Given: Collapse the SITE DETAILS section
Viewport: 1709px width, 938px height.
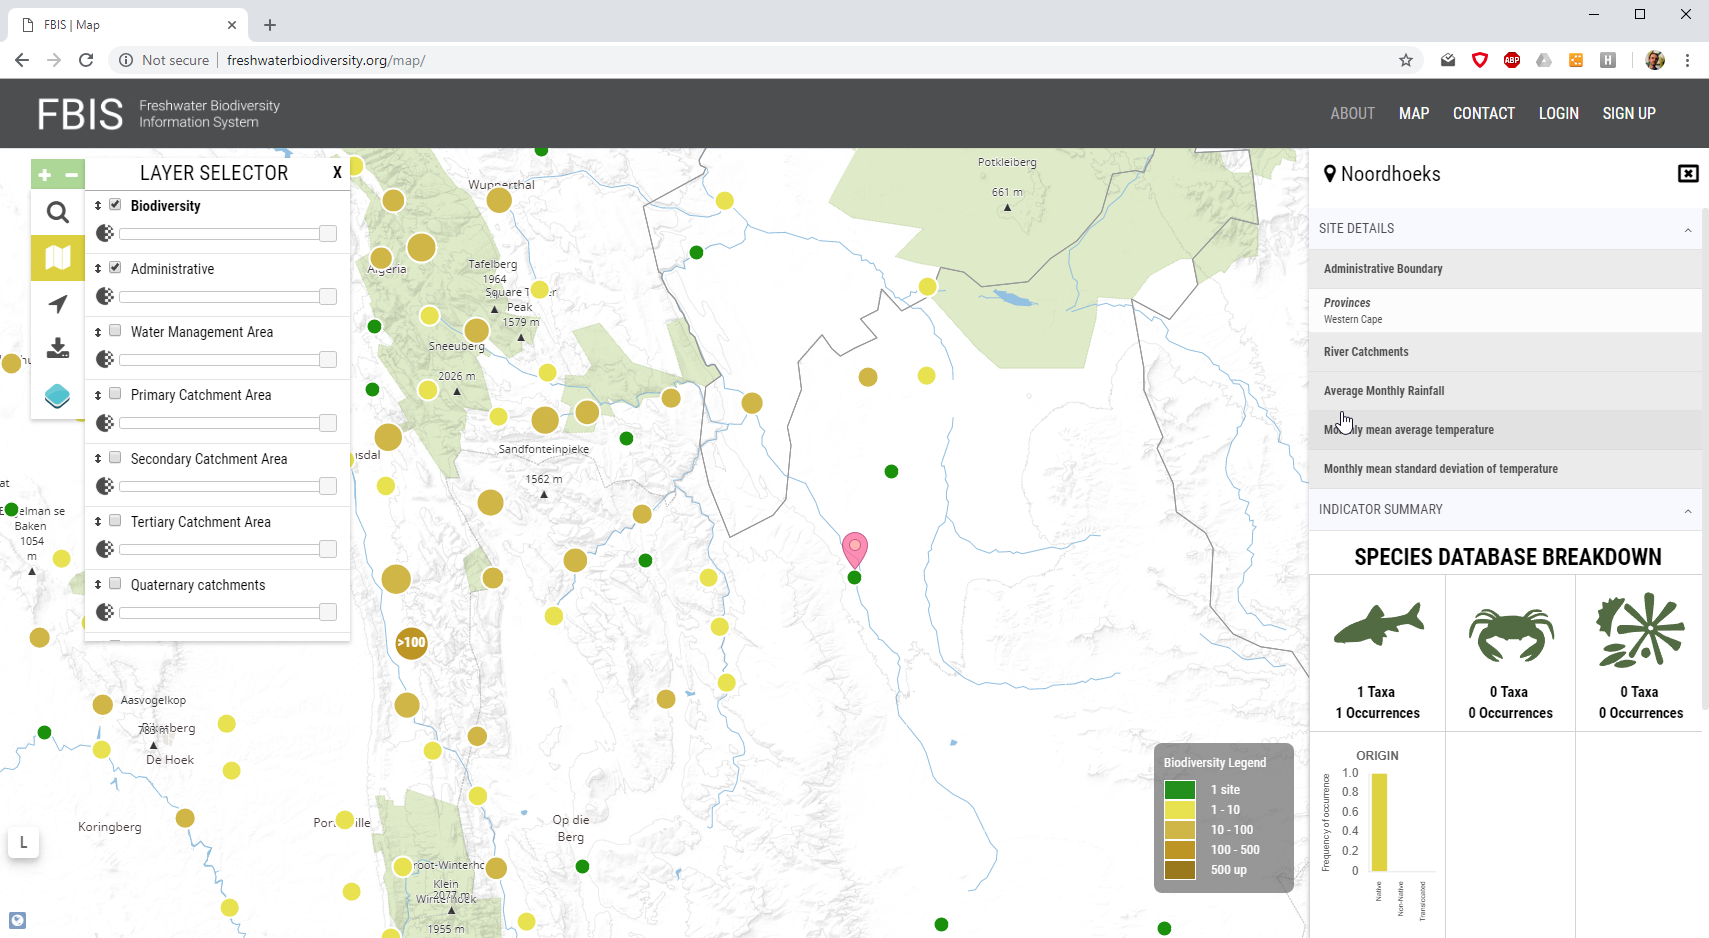Looking at the screenshot, I should pos(1686,229).
